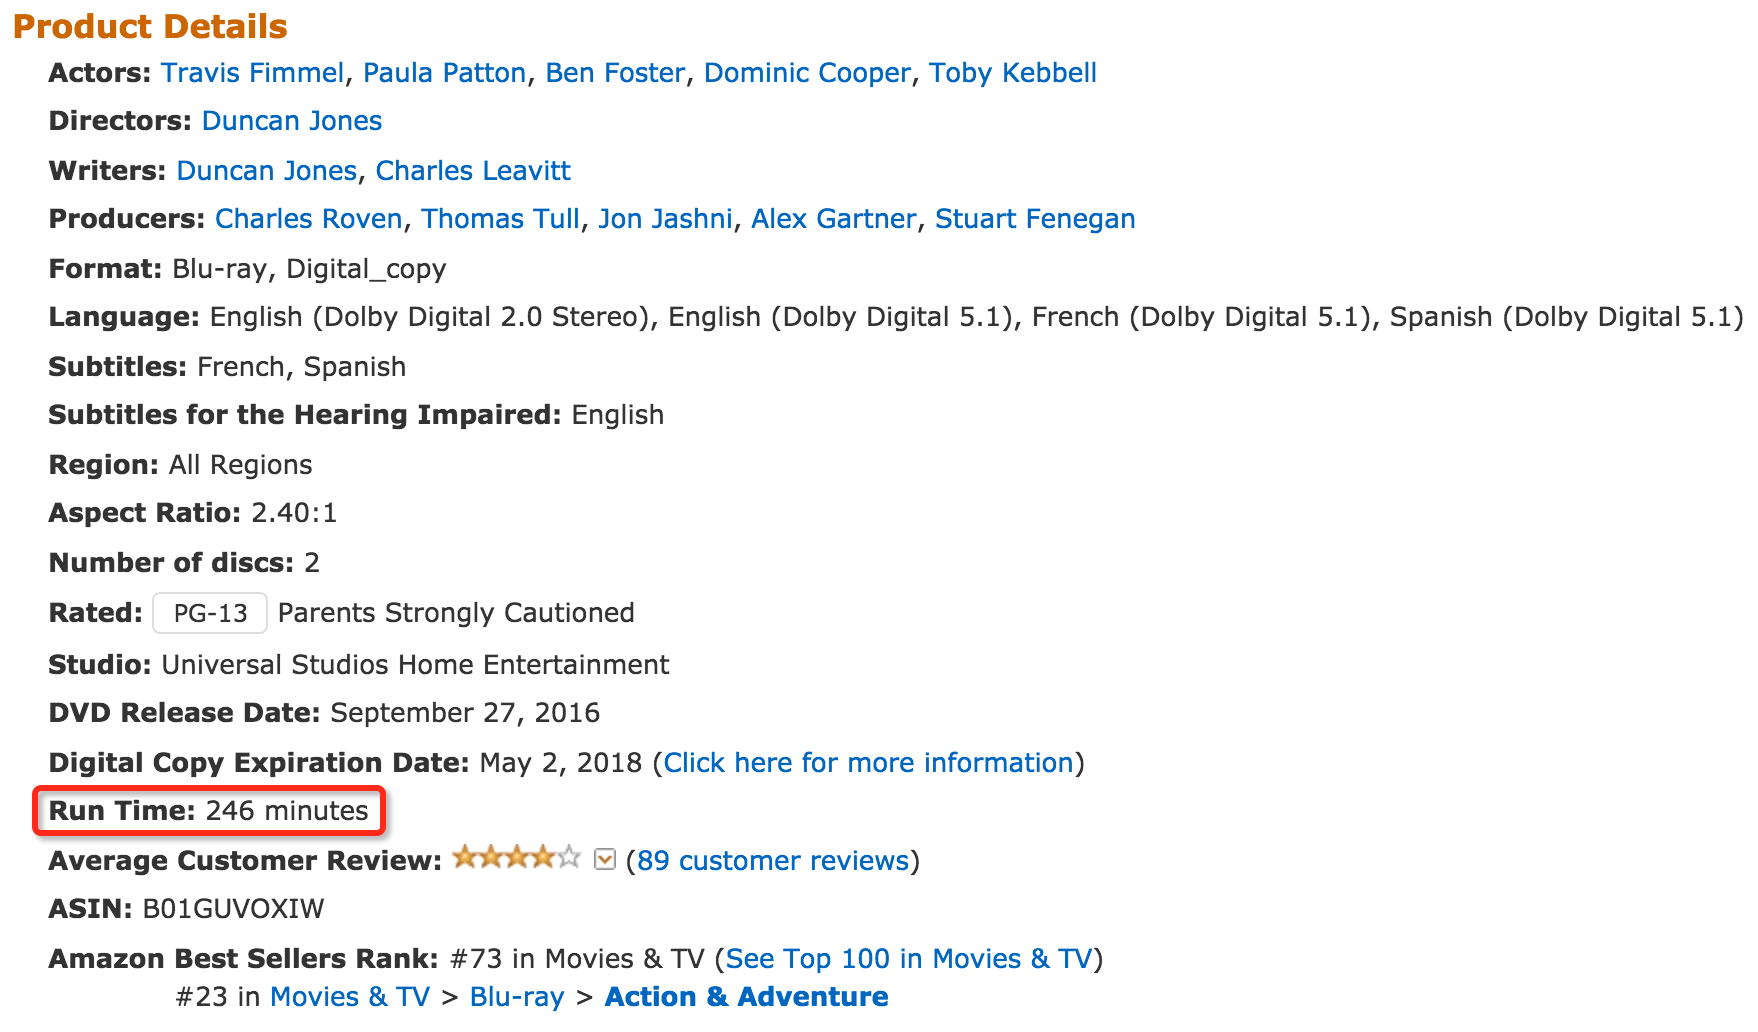Viewport: 1758px width, 1032px height.
Task: Click the average customer review stars
Action: point(515,858)
